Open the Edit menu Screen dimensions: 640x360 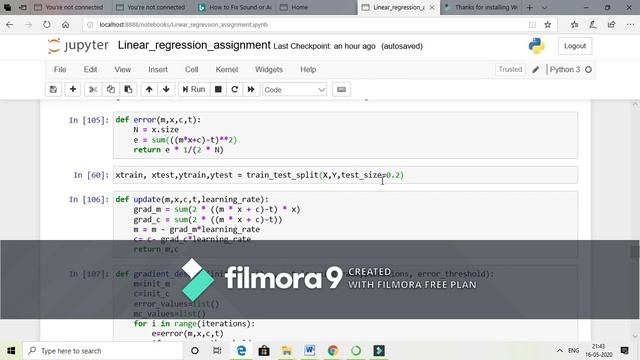pos(90,69)
